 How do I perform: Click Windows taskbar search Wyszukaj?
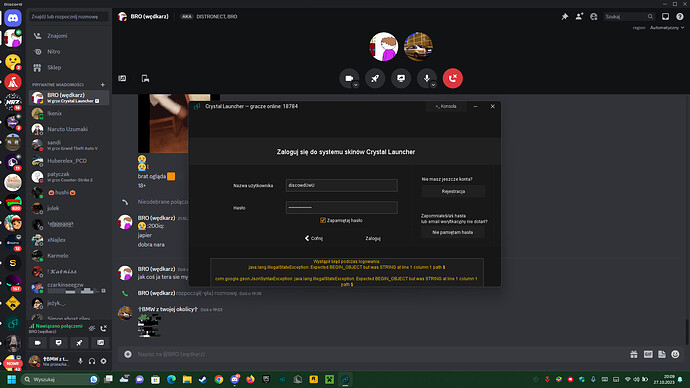point(59,379)
